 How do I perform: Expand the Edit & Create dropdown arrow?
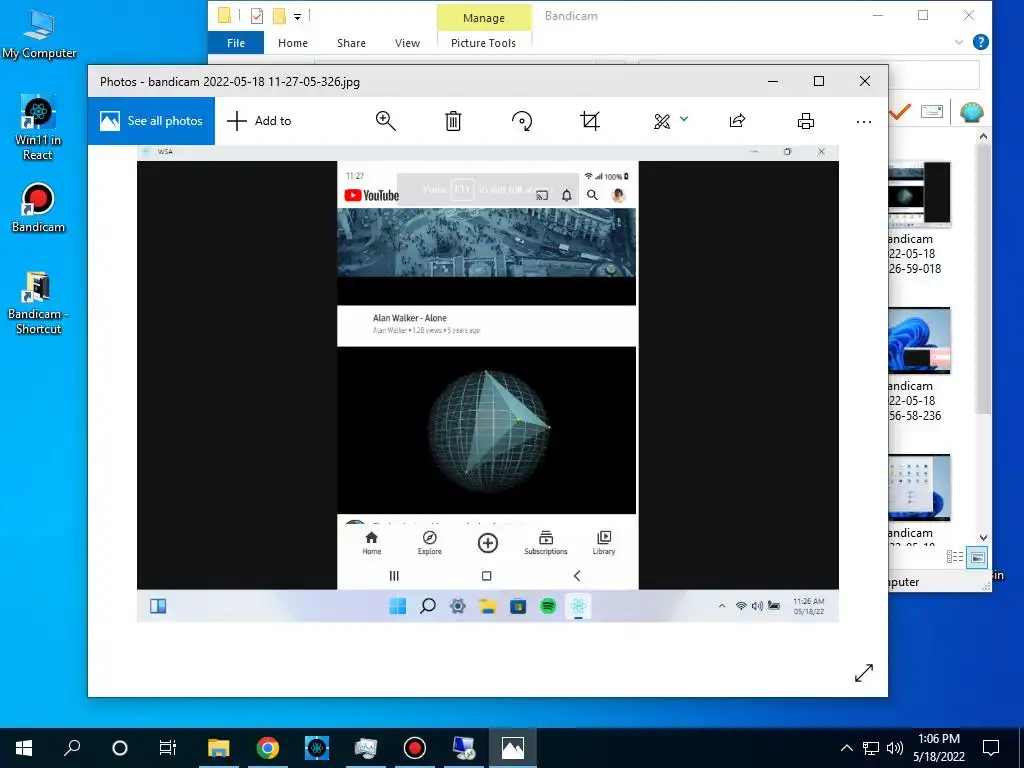(x=684, y=119)
